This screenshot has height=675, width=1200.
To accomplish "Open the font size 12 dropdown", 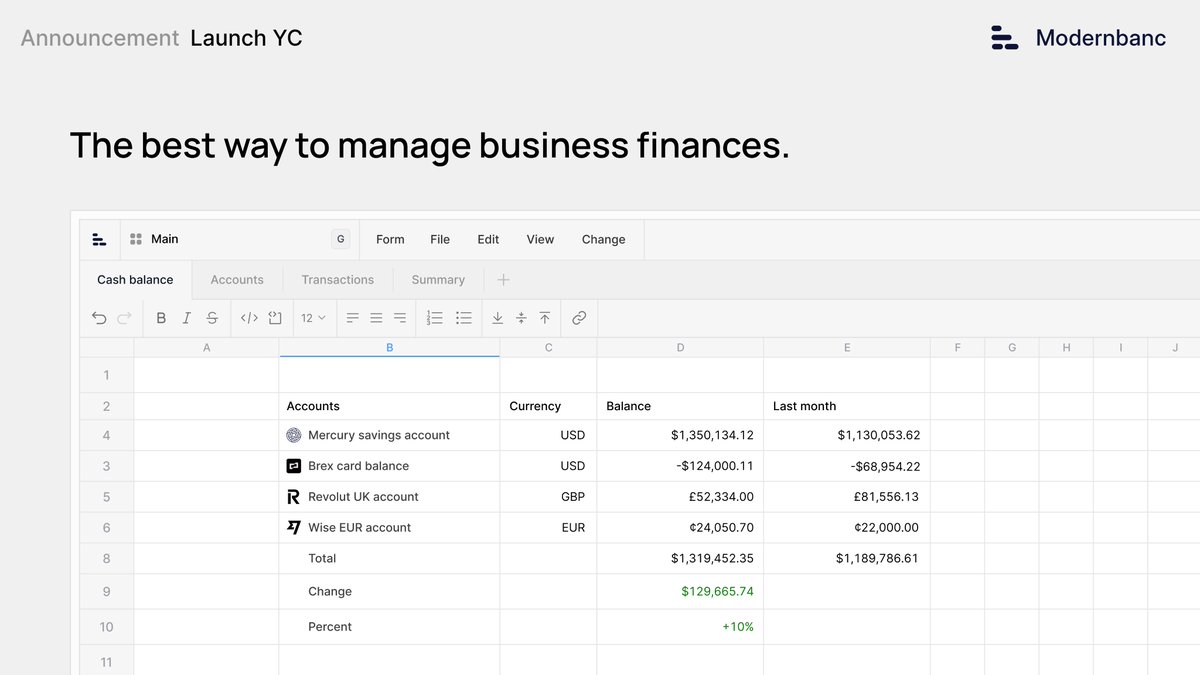I will pyautogui.click(x=313, y=318).
